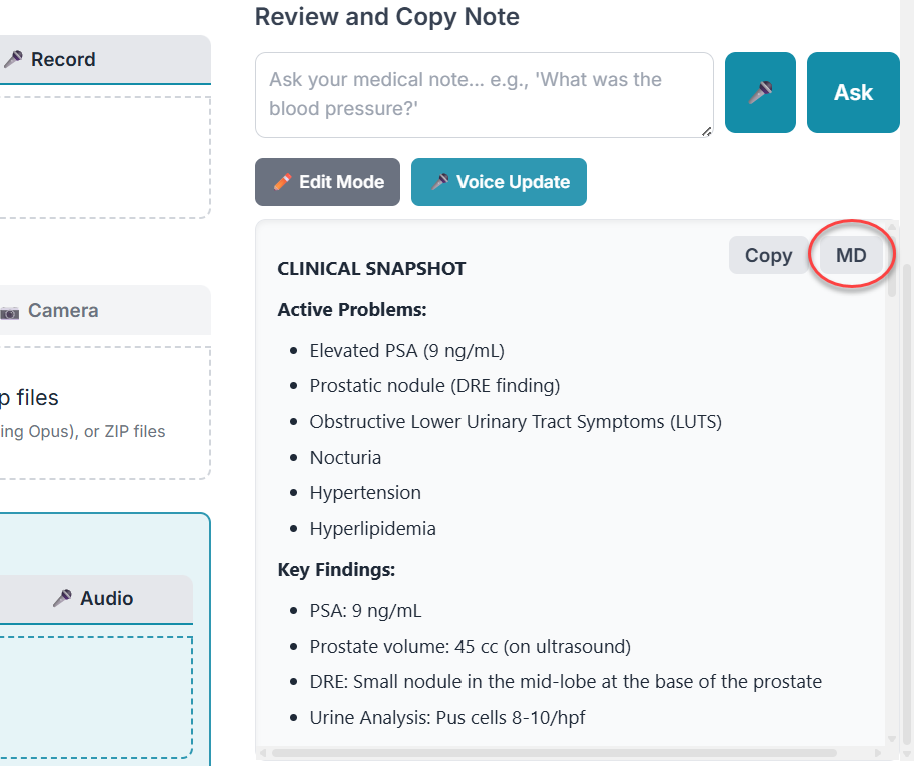Start a Voice Update
This screenshot has height=766, width=918.
[498, 182]
